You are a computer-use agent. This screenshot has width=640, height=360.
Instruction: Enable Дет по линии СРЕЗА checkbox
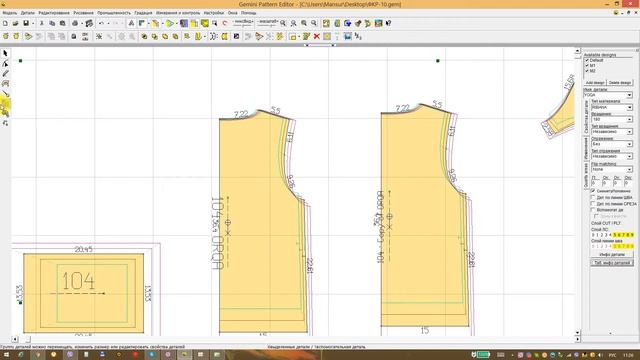coord(593,204)
